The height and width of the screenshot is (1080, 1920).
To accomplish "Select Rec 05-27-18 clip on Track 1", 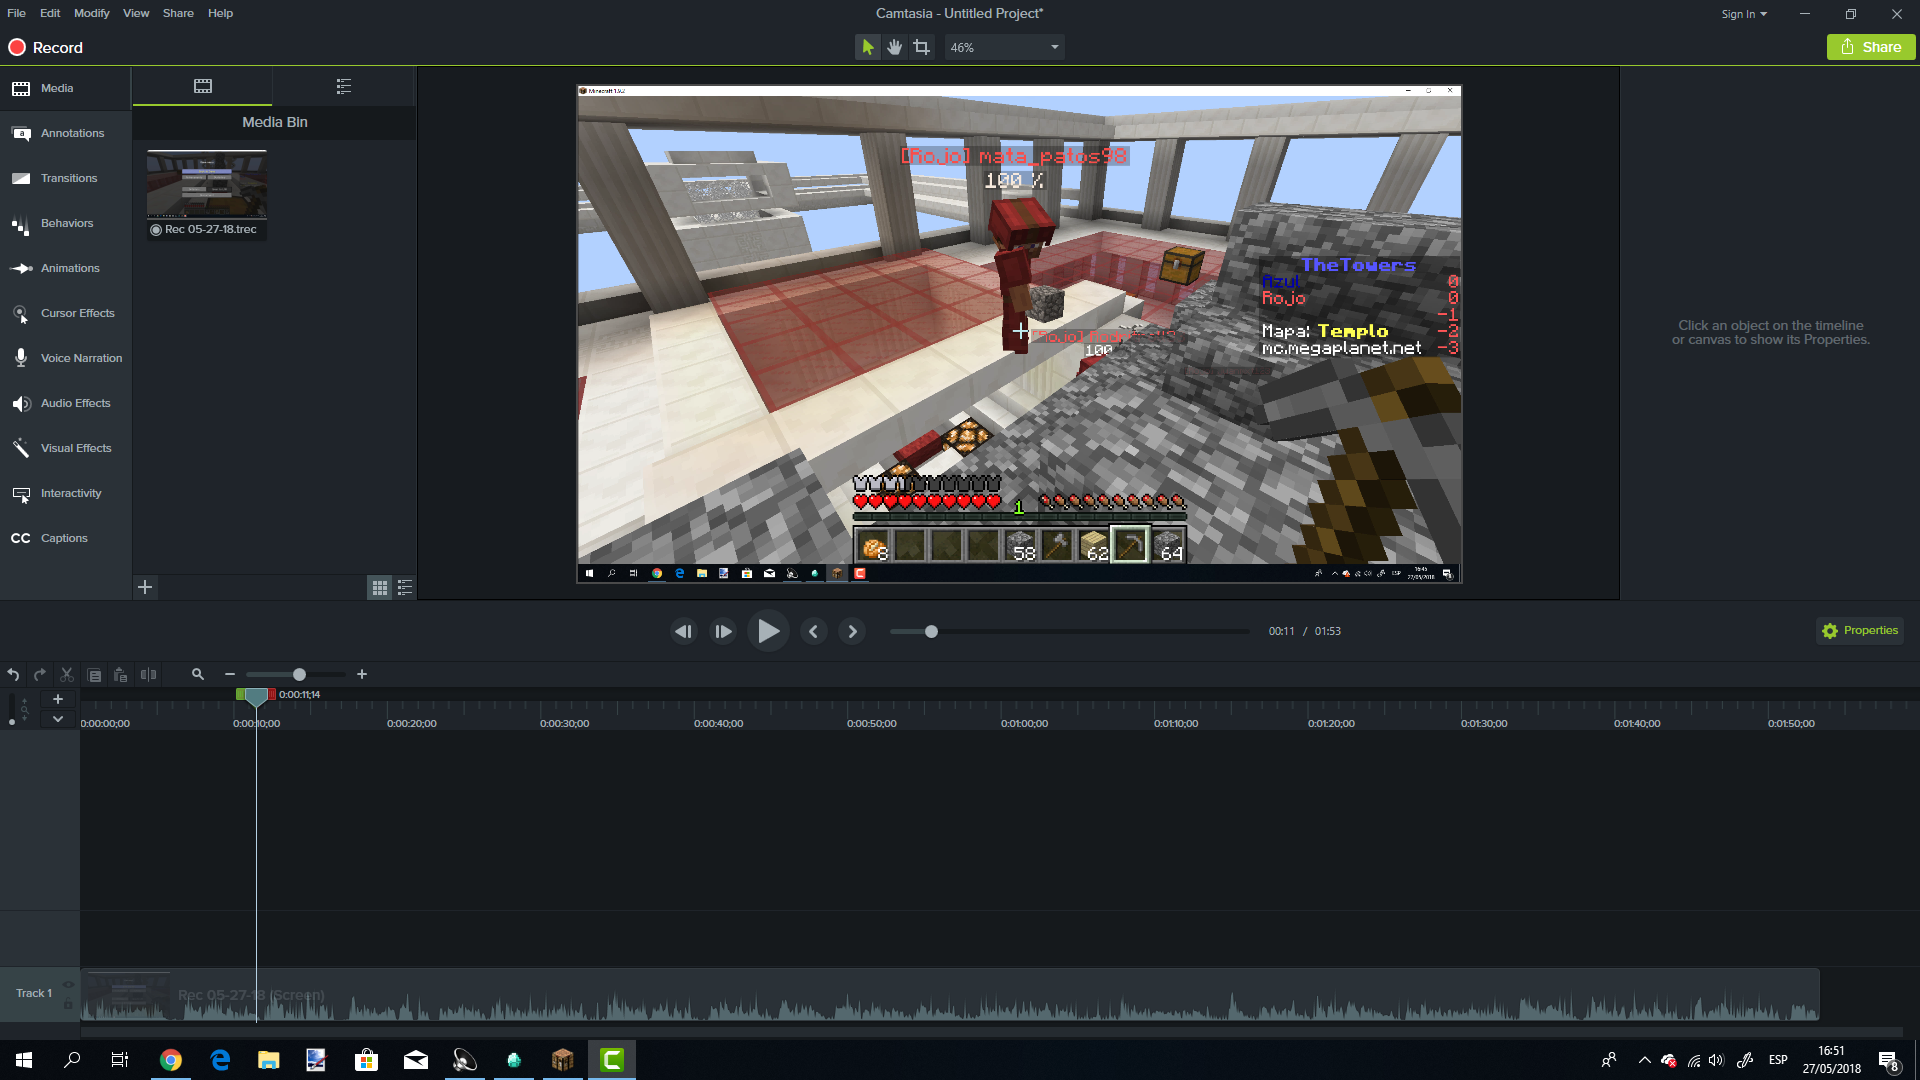I will 950,995.
